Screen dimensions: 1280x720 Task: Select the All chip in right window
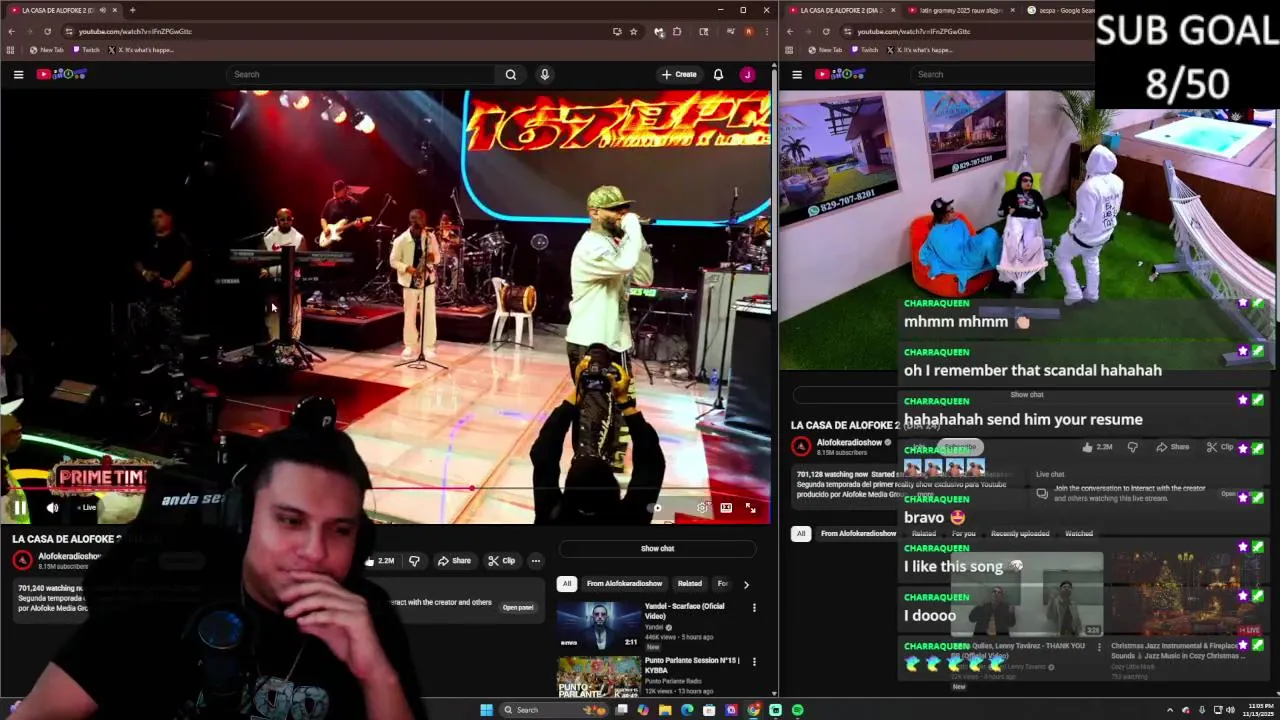[800, 533]
